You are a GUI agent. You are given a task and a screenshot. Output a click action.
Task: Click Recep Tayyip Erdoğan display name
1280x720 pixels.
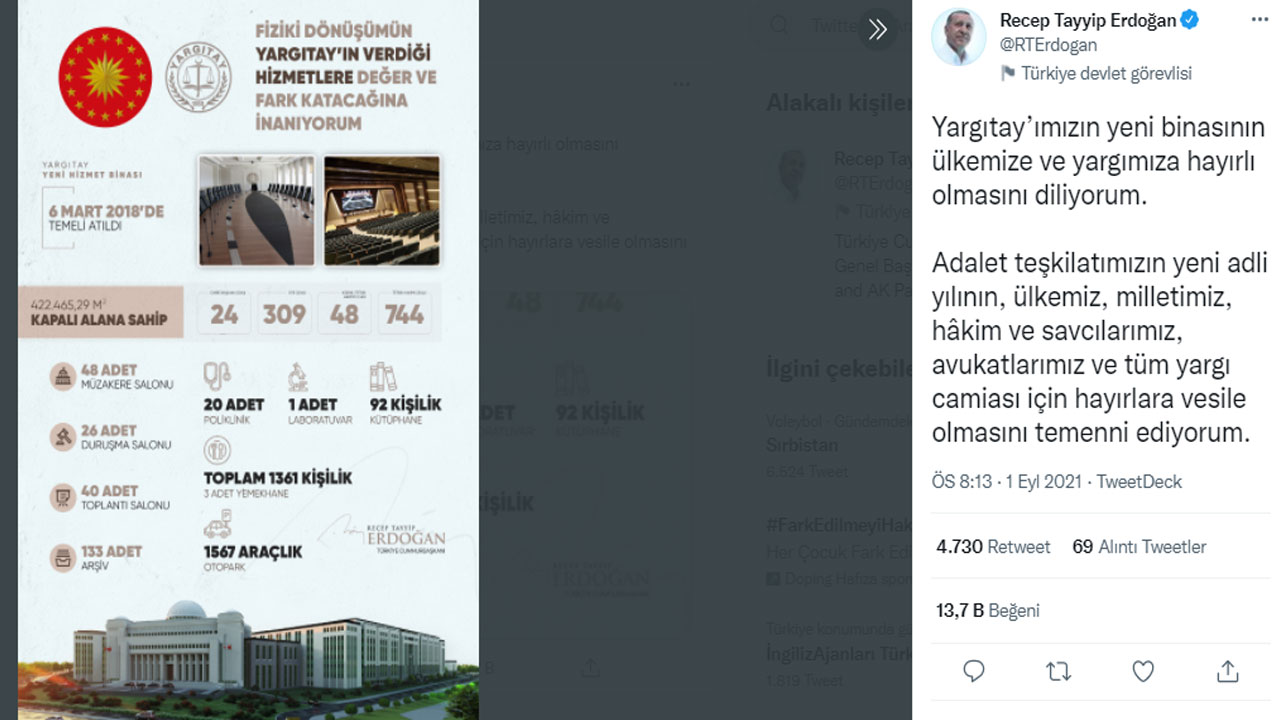(1088, 20)
